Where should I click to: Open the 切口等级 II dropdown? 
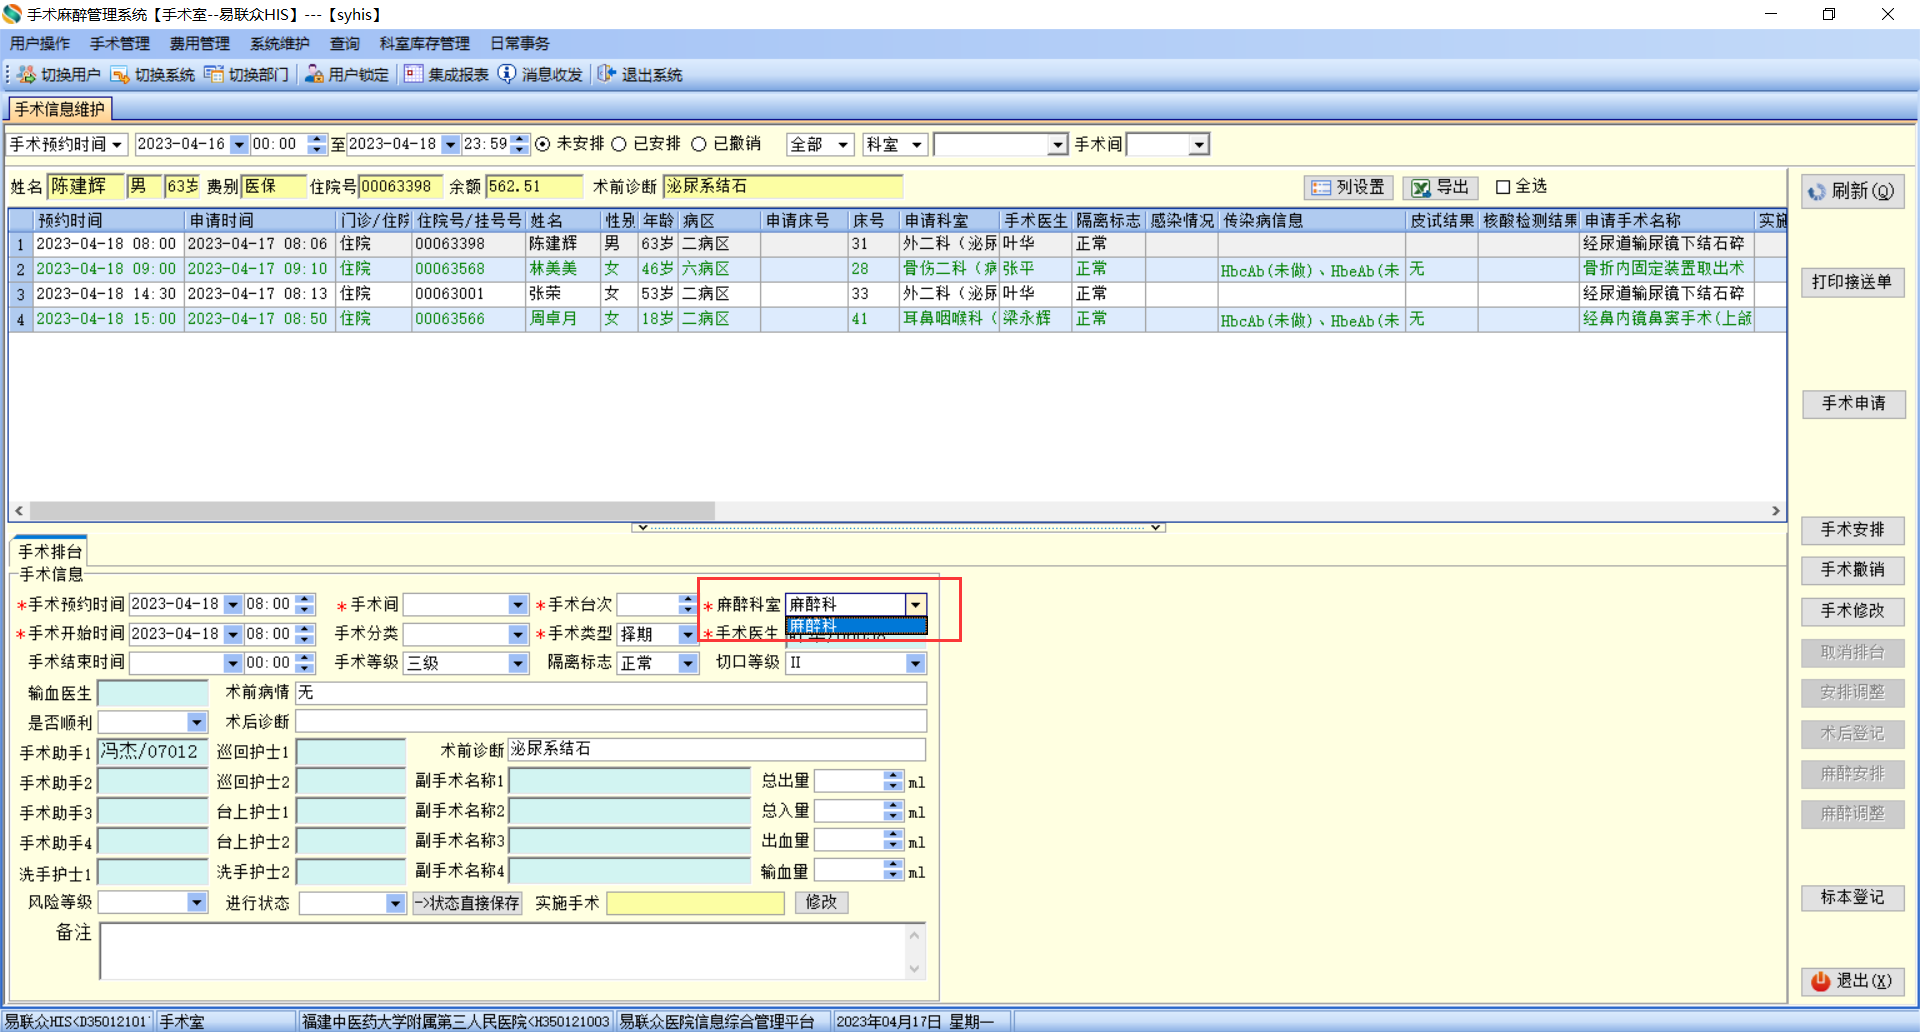pos(915,663)
